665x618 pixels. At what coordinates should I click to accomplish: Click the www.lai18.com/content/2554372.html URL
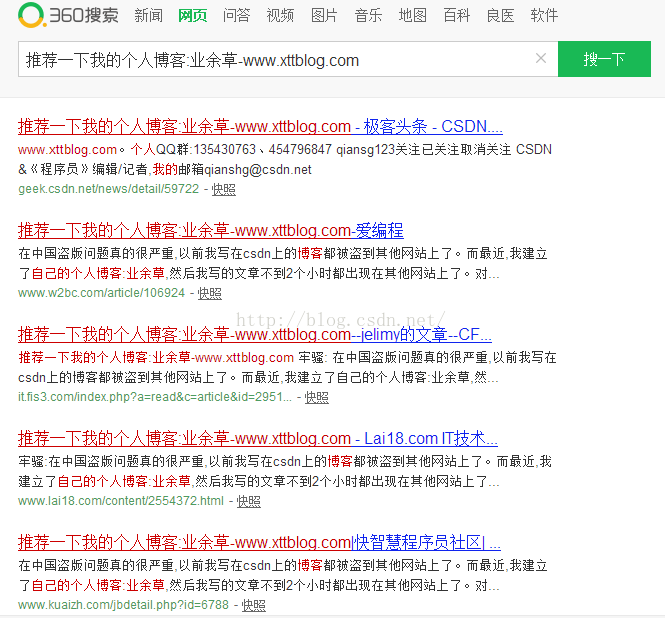[121, 501]
